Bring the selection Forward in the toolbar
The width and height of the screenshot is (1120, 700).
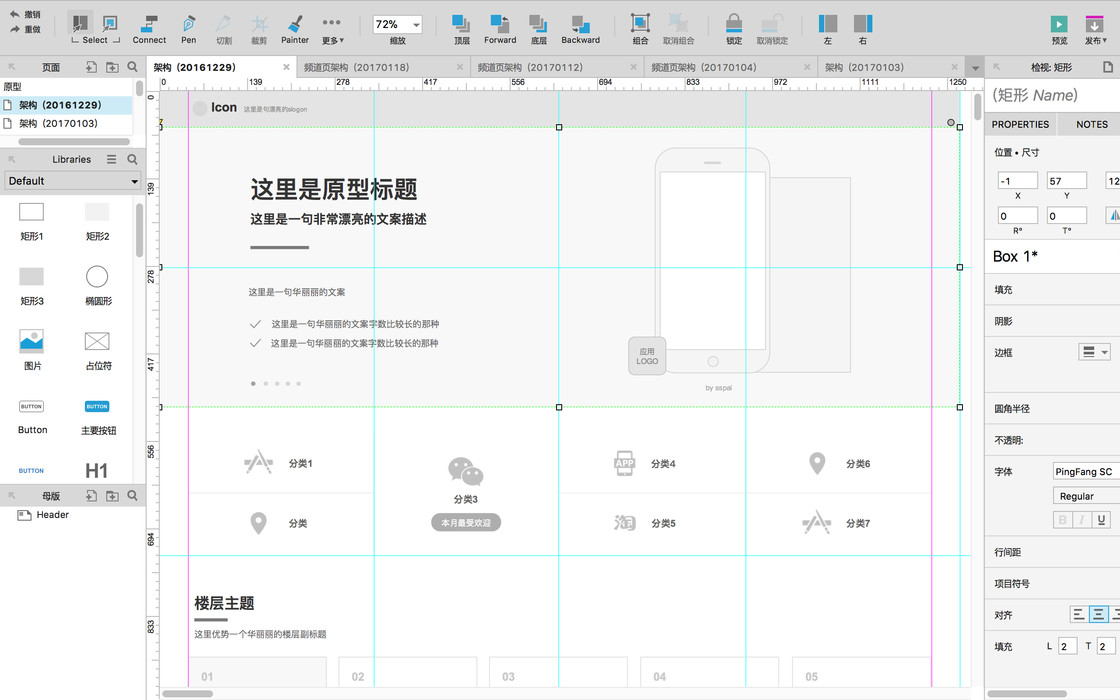click(x=500, y=29)
